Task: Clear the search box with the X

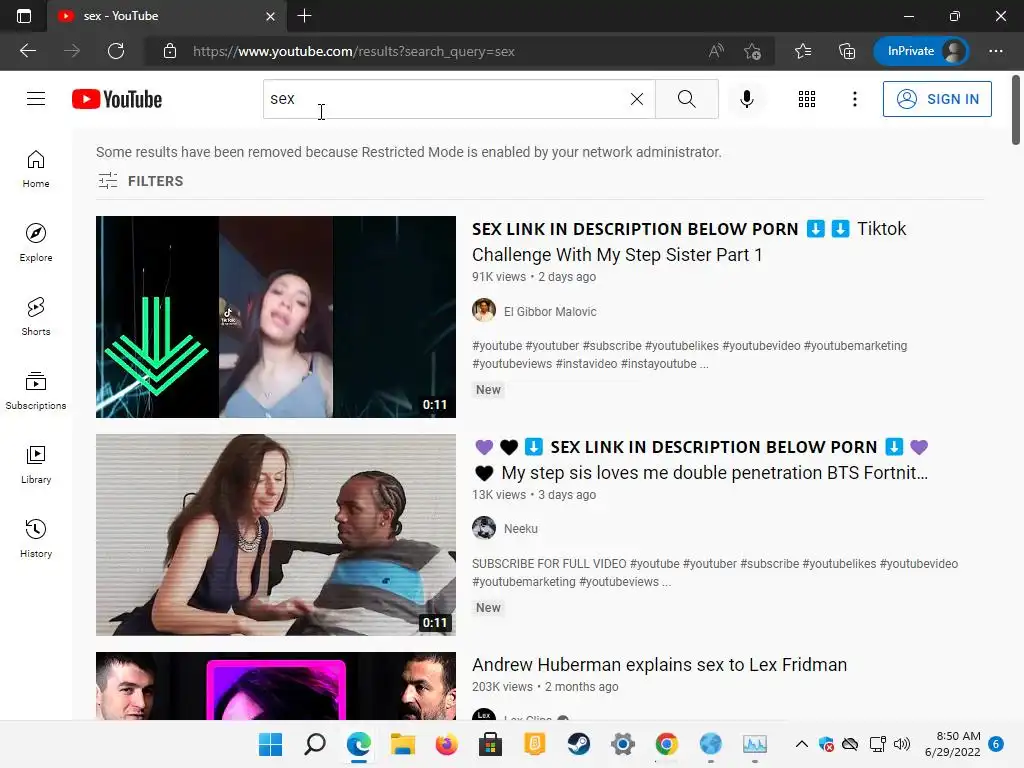Action: coord(637,99)
